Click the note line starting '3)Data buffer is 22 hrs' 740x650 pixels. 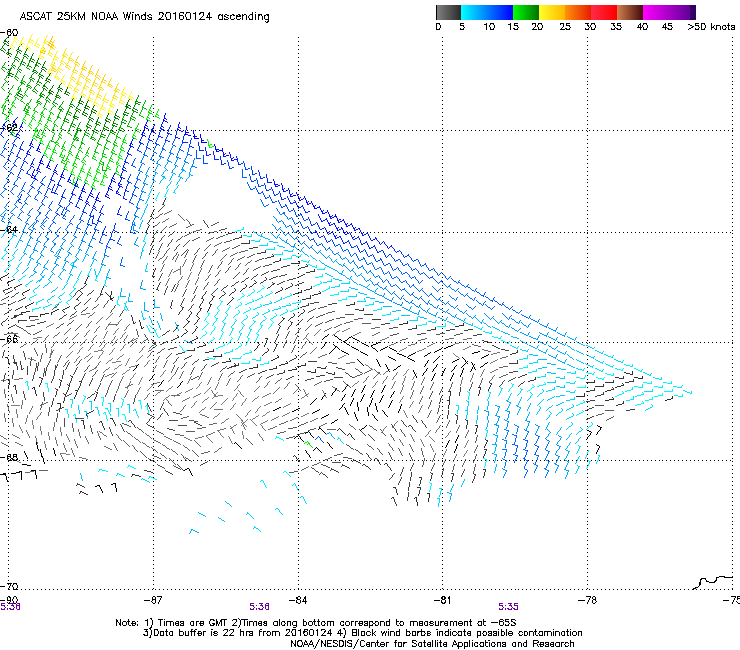[x=362, y=633]
